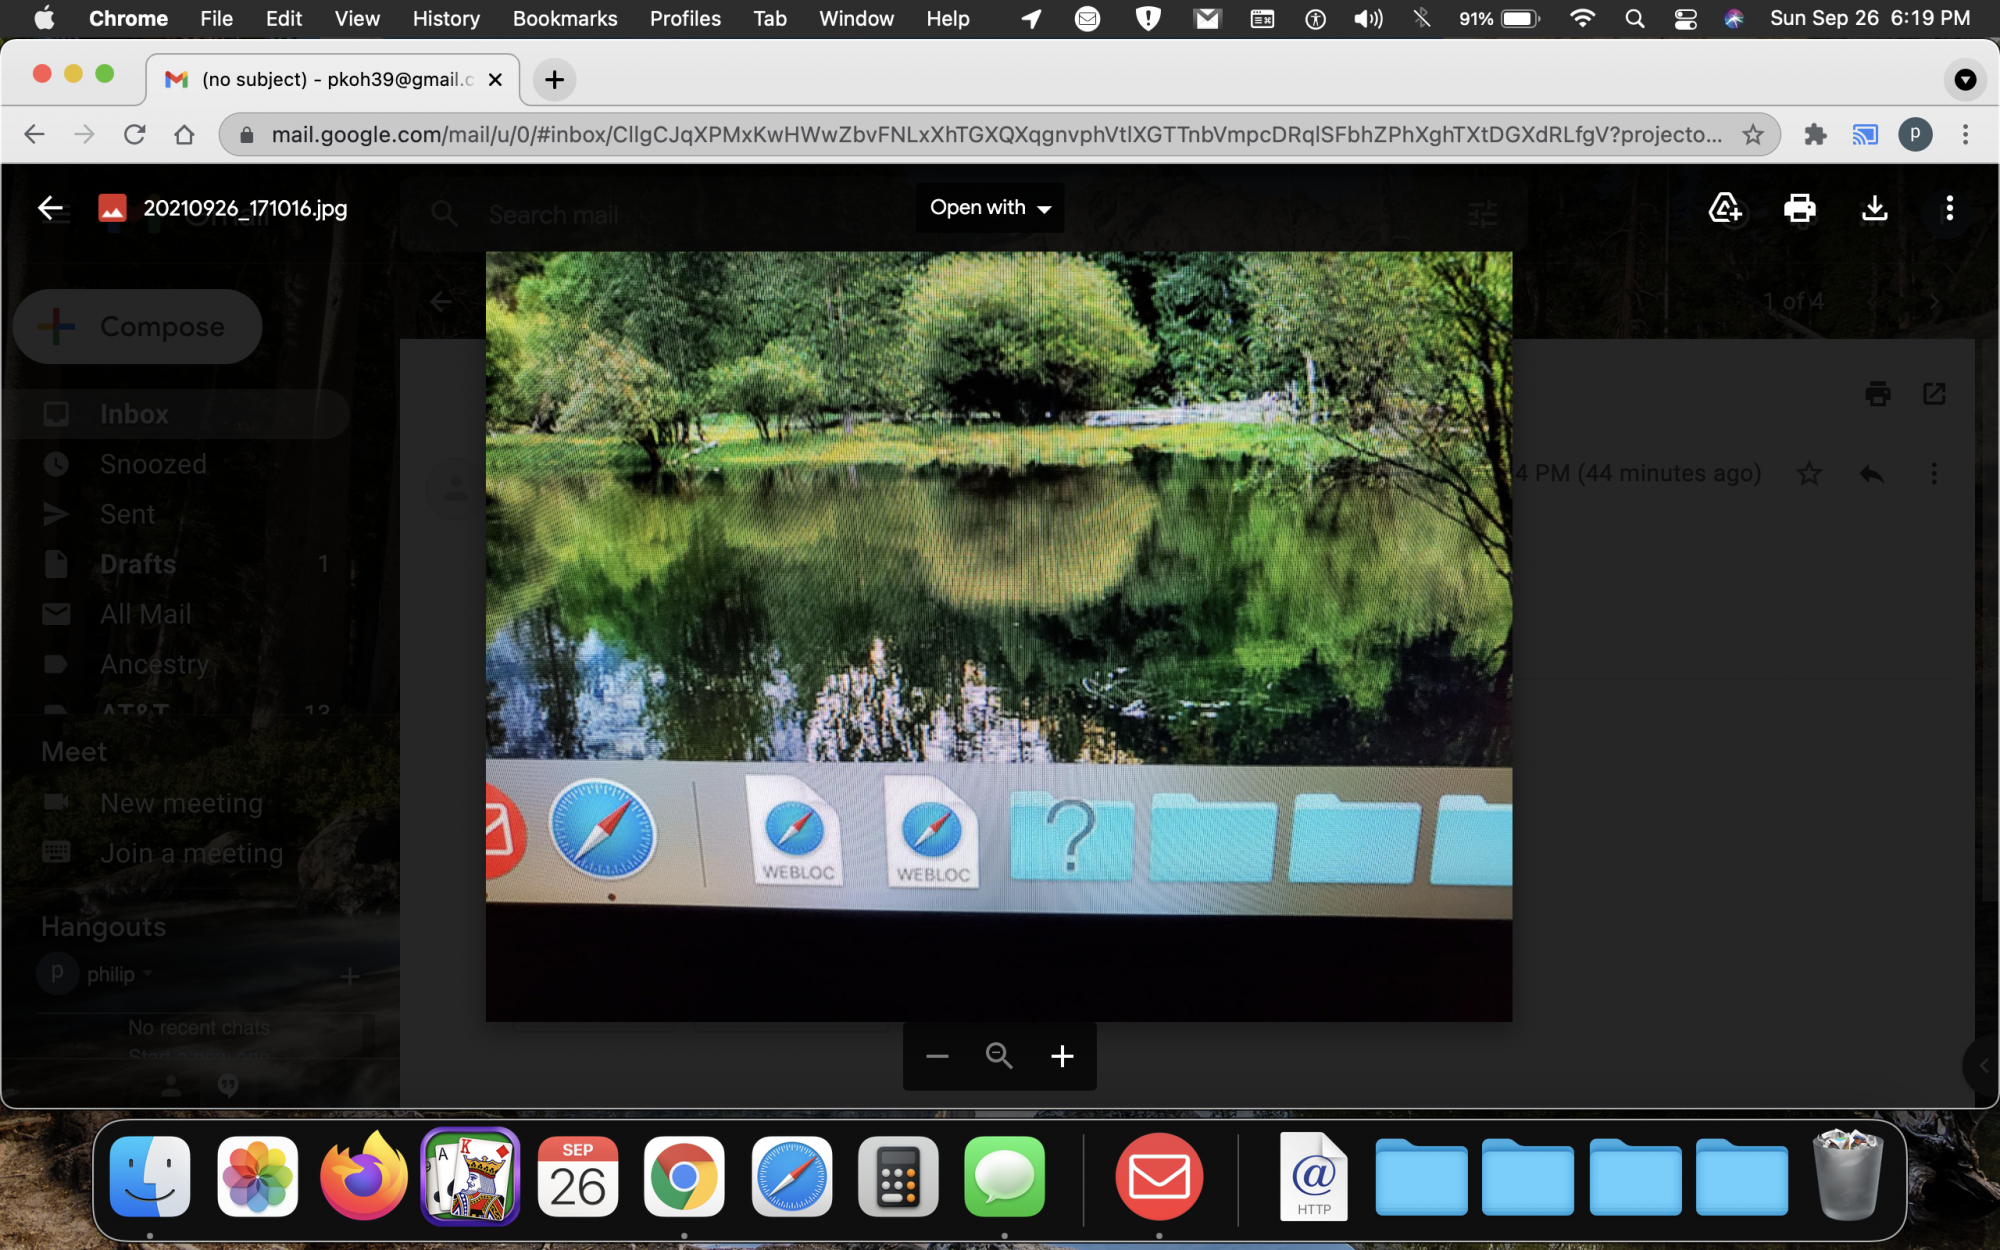2000x1250 pixels.
Task: Open the Profiles menu
Action: [685, 18]
